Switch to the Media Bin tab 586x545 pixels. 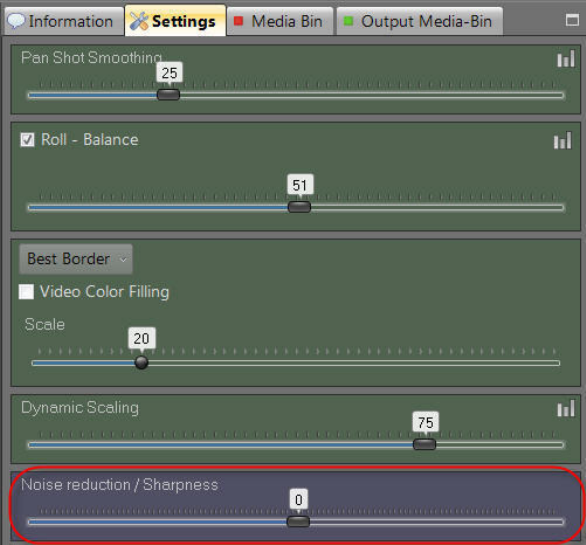[x=280, y=21]
